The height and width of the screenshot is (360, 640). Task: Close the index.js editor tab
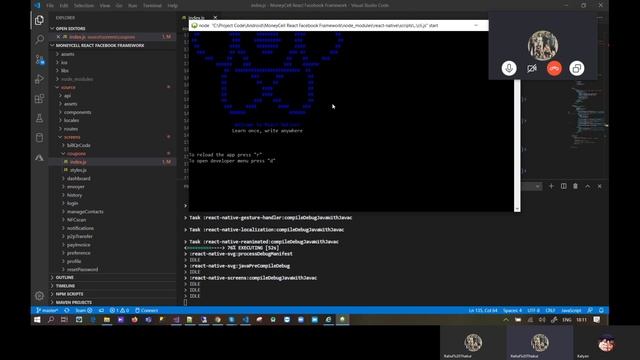point(215,18)
